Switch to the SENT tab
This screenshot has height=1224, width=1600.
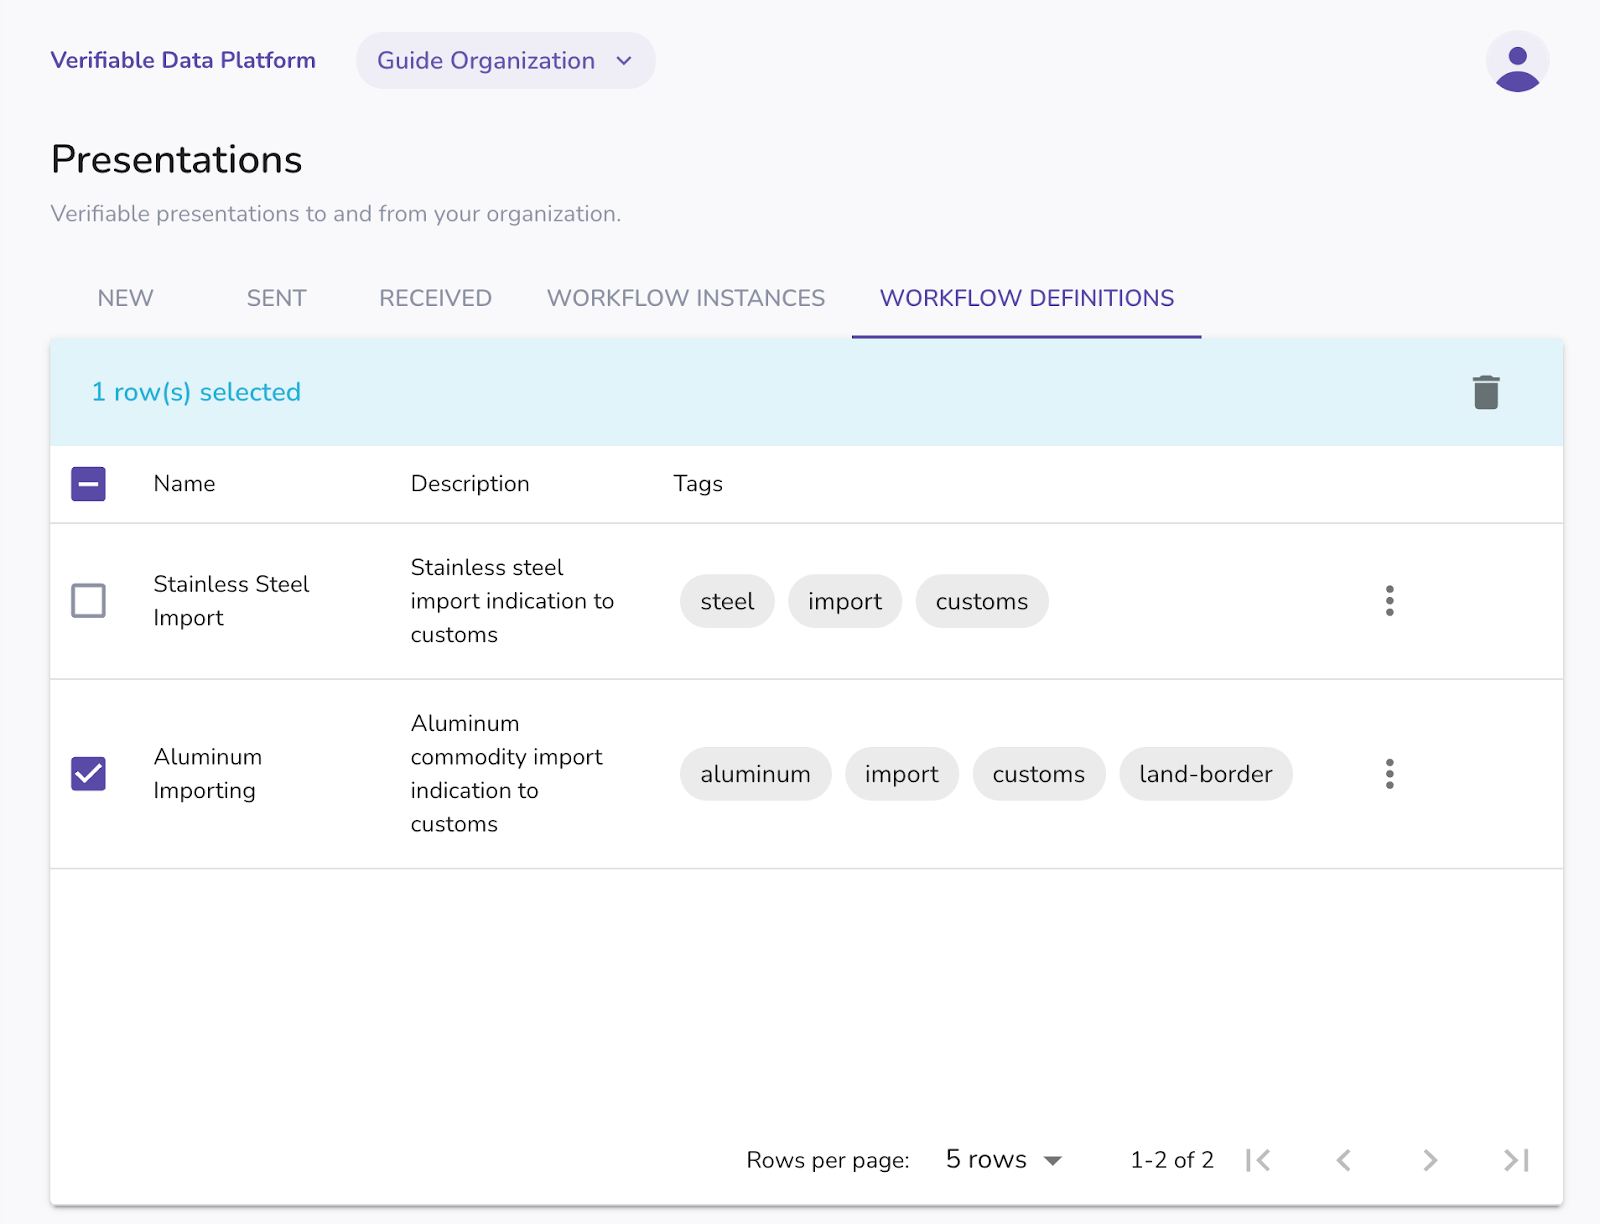276,298
